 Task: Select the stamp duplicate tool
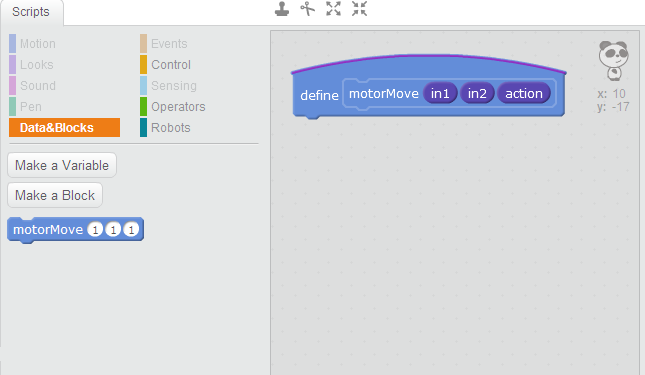pyautogui.click(x=282, y=9)
